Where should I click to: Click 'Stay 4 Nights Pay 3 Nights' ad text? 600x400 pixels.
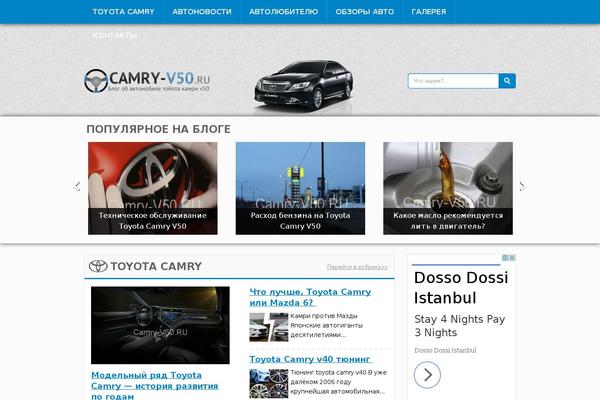tap(460, 326)
